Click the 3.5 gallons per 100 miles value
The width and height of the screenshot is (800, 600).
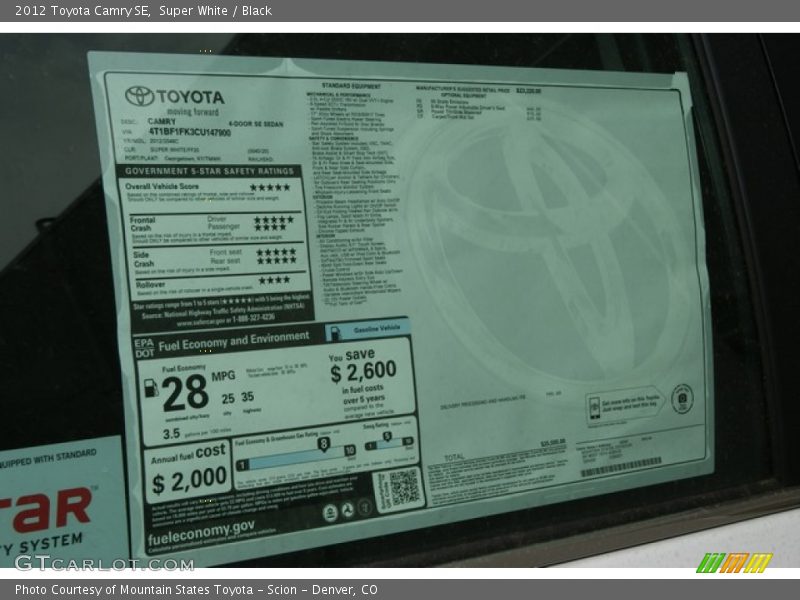click(171, 434)
